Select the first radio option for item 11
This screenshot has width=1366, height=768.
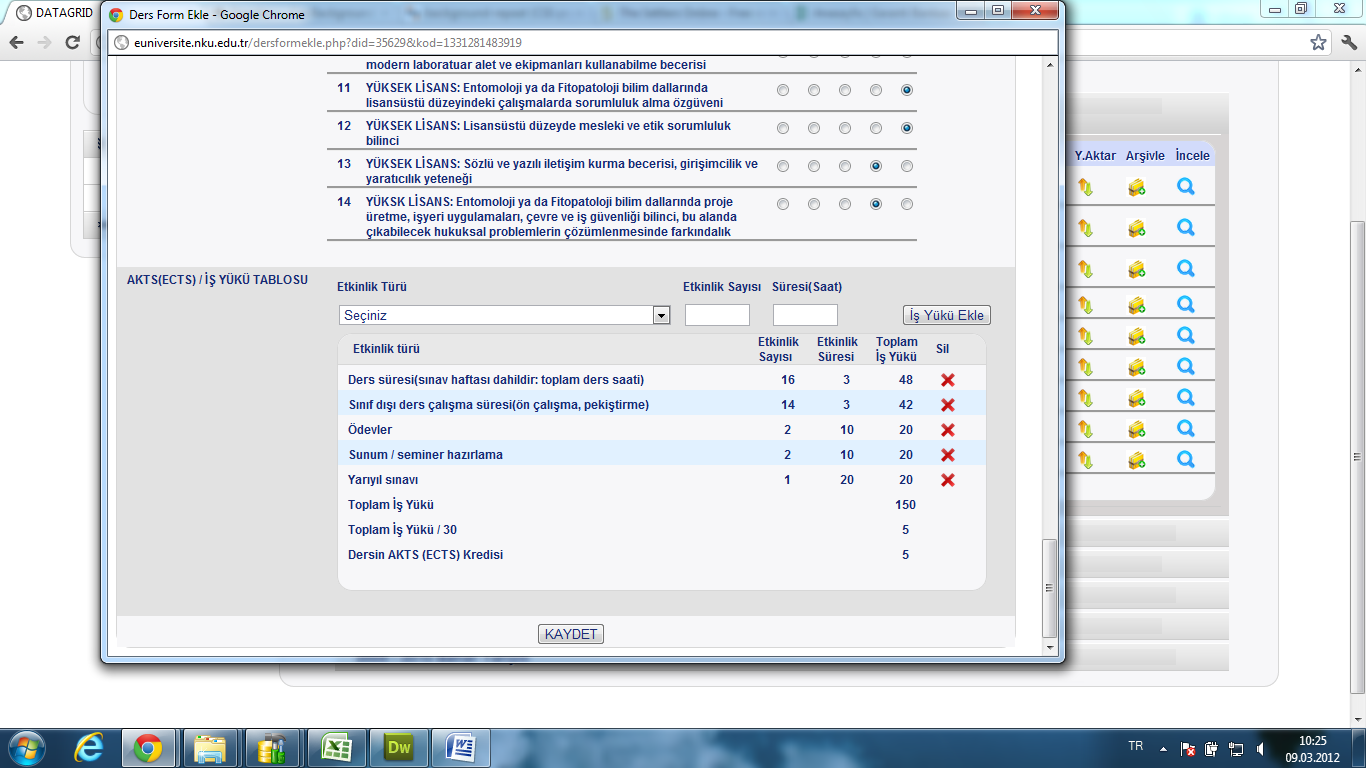coord(783,90)
